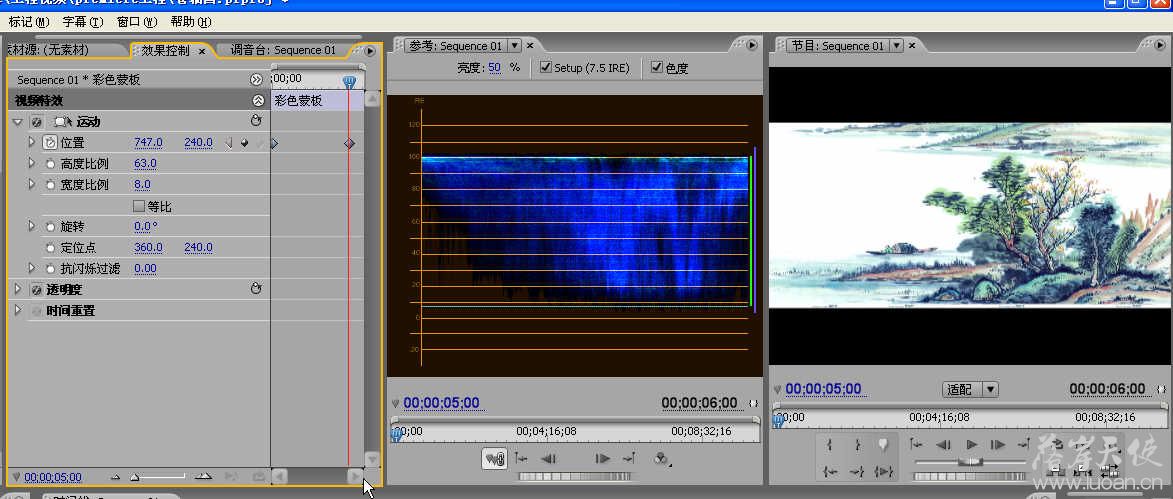The height and width of the screenshot is (499, 1173).
Task: Open the effect controls panel flyout menu
Action: pyautogui.click(x=370, y=51)
